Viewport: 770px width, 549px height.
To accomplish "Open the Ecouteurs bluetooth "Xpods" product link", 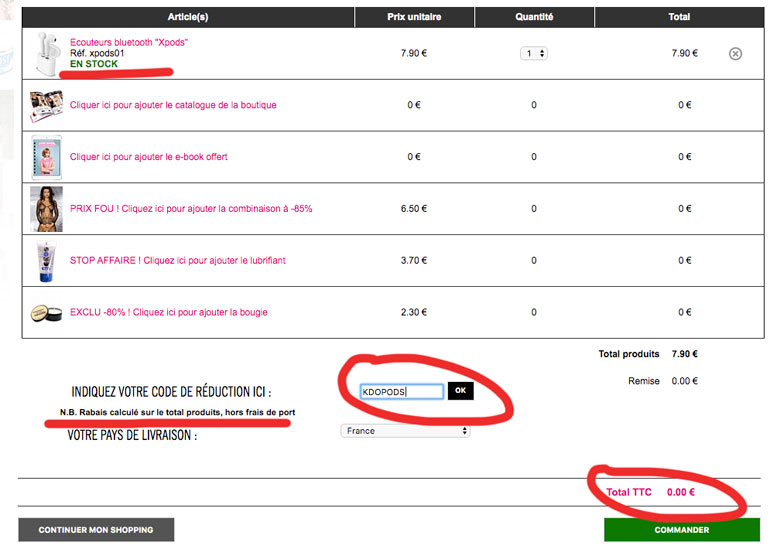I will click(129, 42).
